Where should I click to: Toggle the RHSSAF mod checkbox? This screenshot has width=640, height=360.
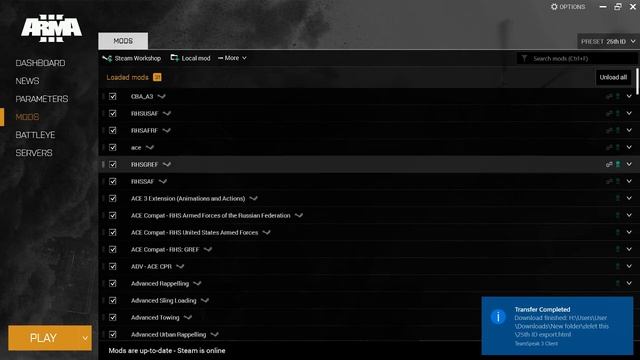click(113, 182)
